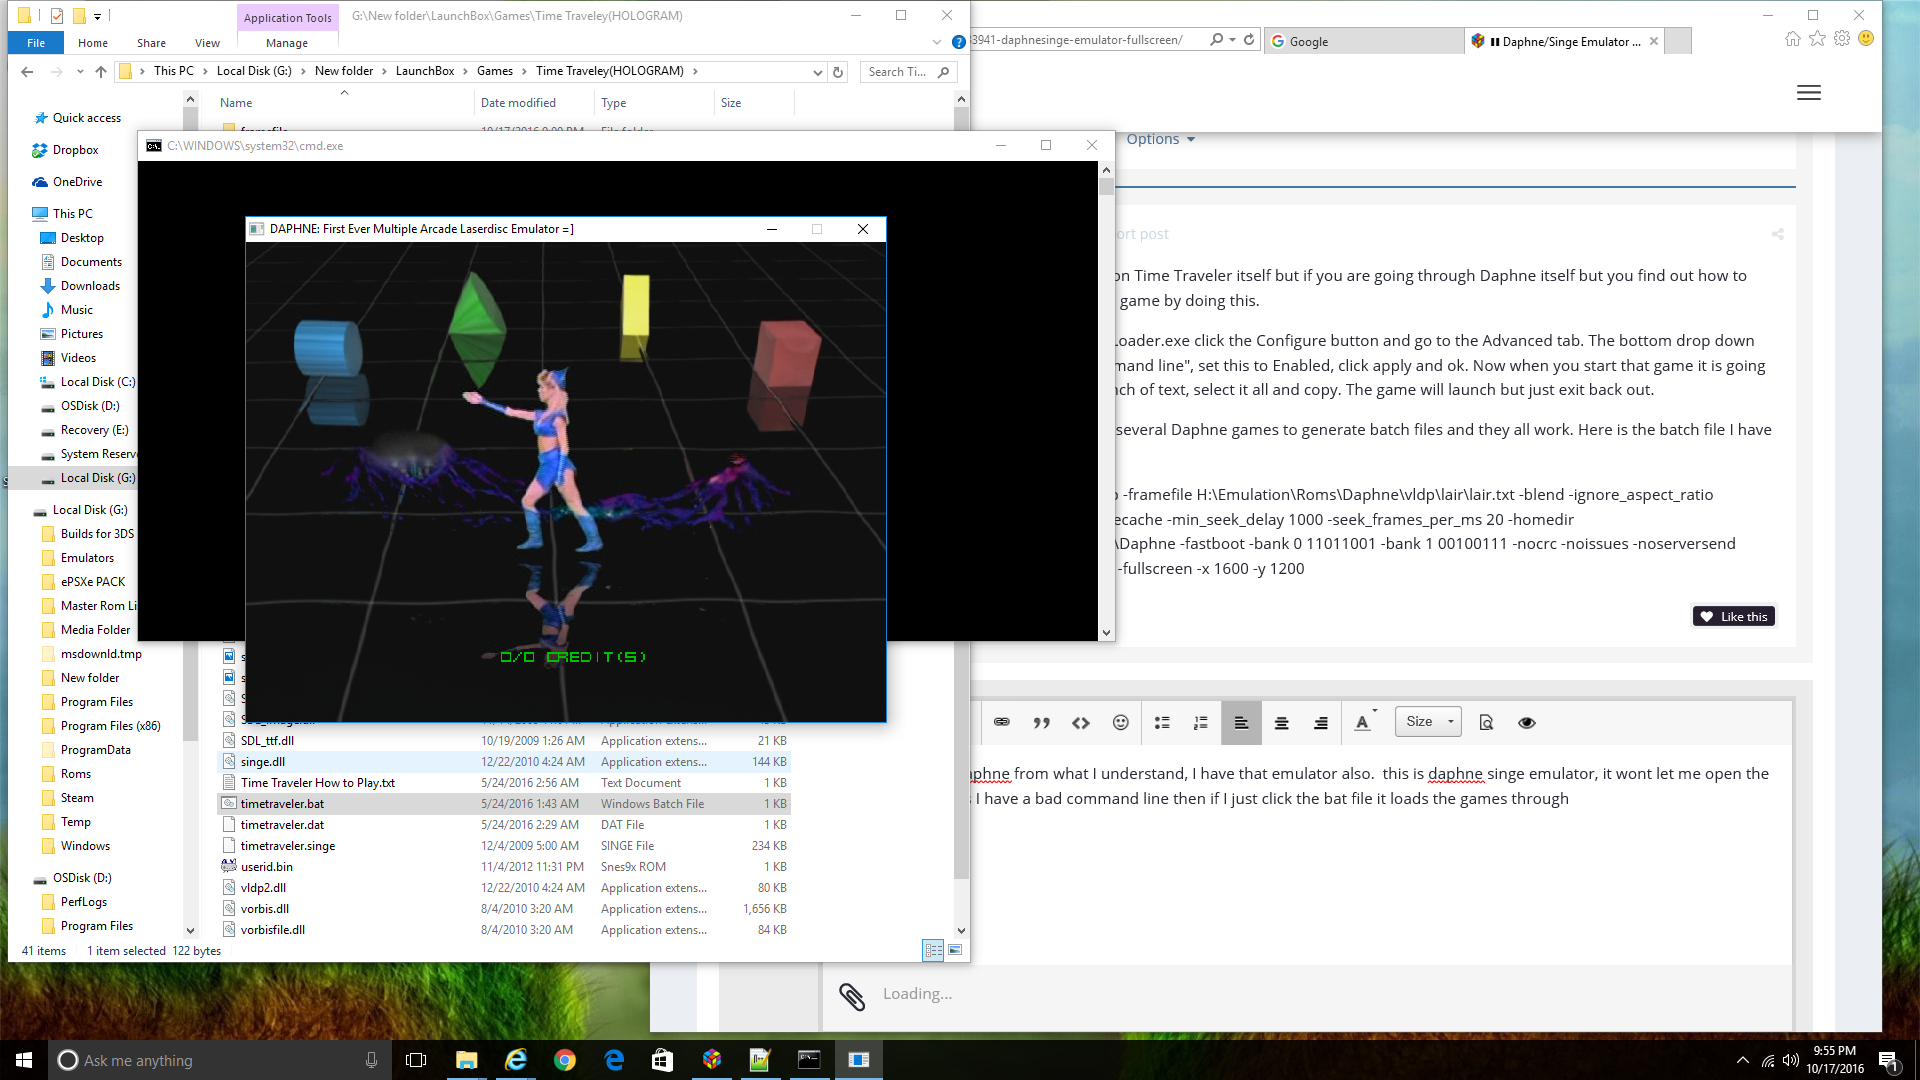This screenshot has width=1920, height=1080.
Task: Sort by Name column header
Action: click(x=344, y=103)
